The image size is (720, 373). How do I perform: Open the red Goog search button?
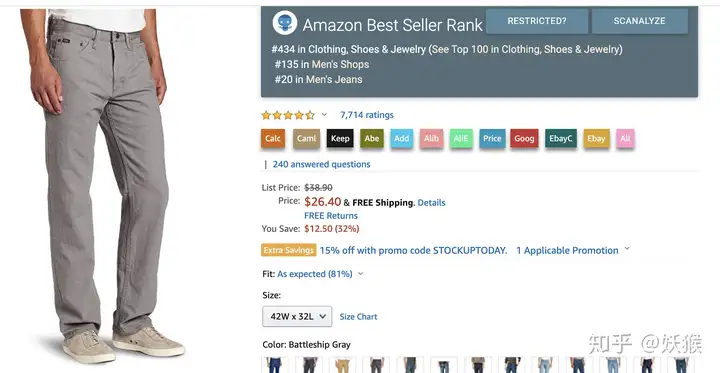click(x=524, y=138)
